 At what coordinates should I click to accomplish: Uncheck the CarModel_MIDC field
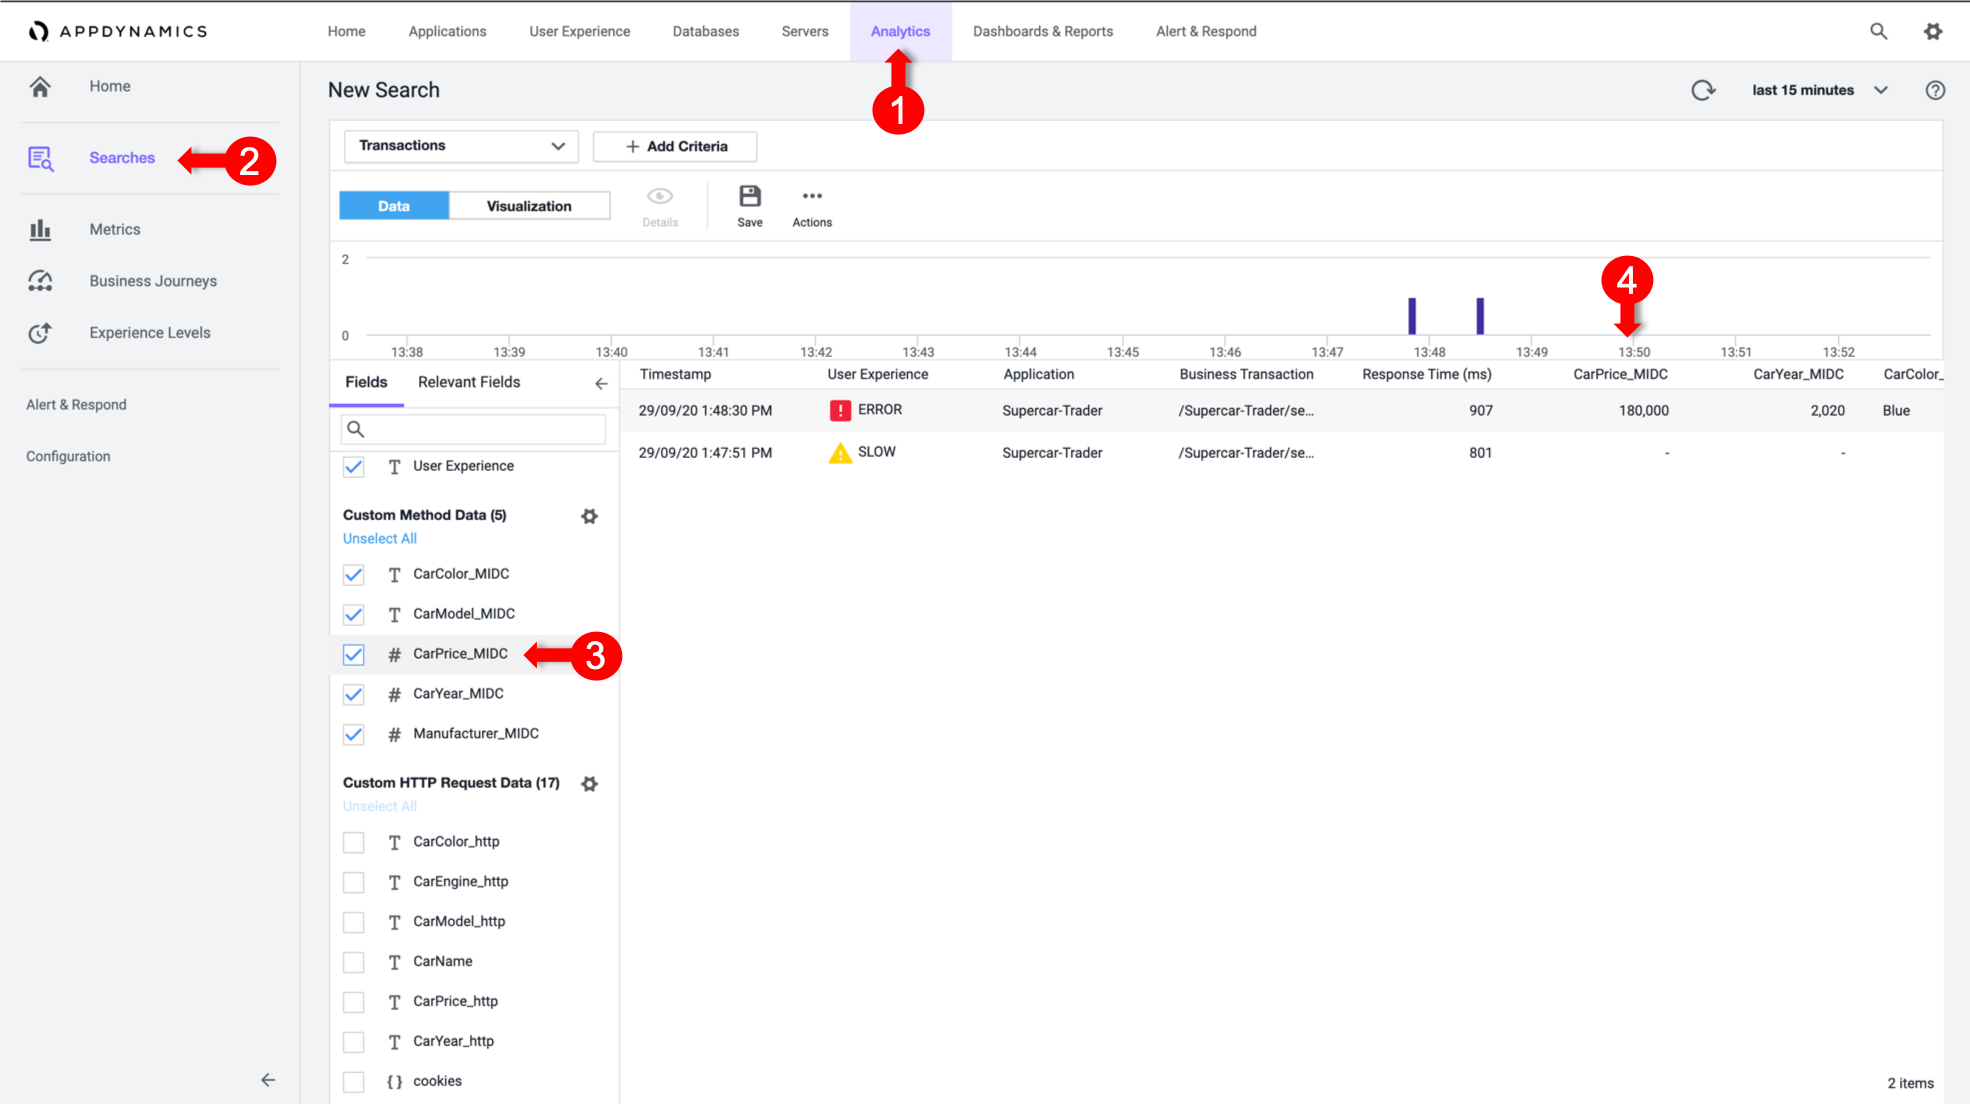(x=354, y=615)
